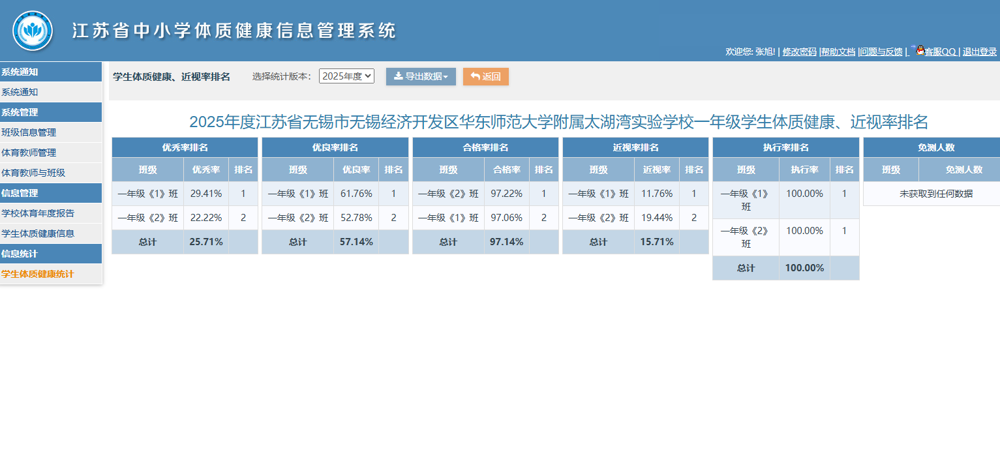Image resolution: width=1000 pixels, height=461 pixels.
Task: Click 退出登录 to log out
Action: pos(979,52)
